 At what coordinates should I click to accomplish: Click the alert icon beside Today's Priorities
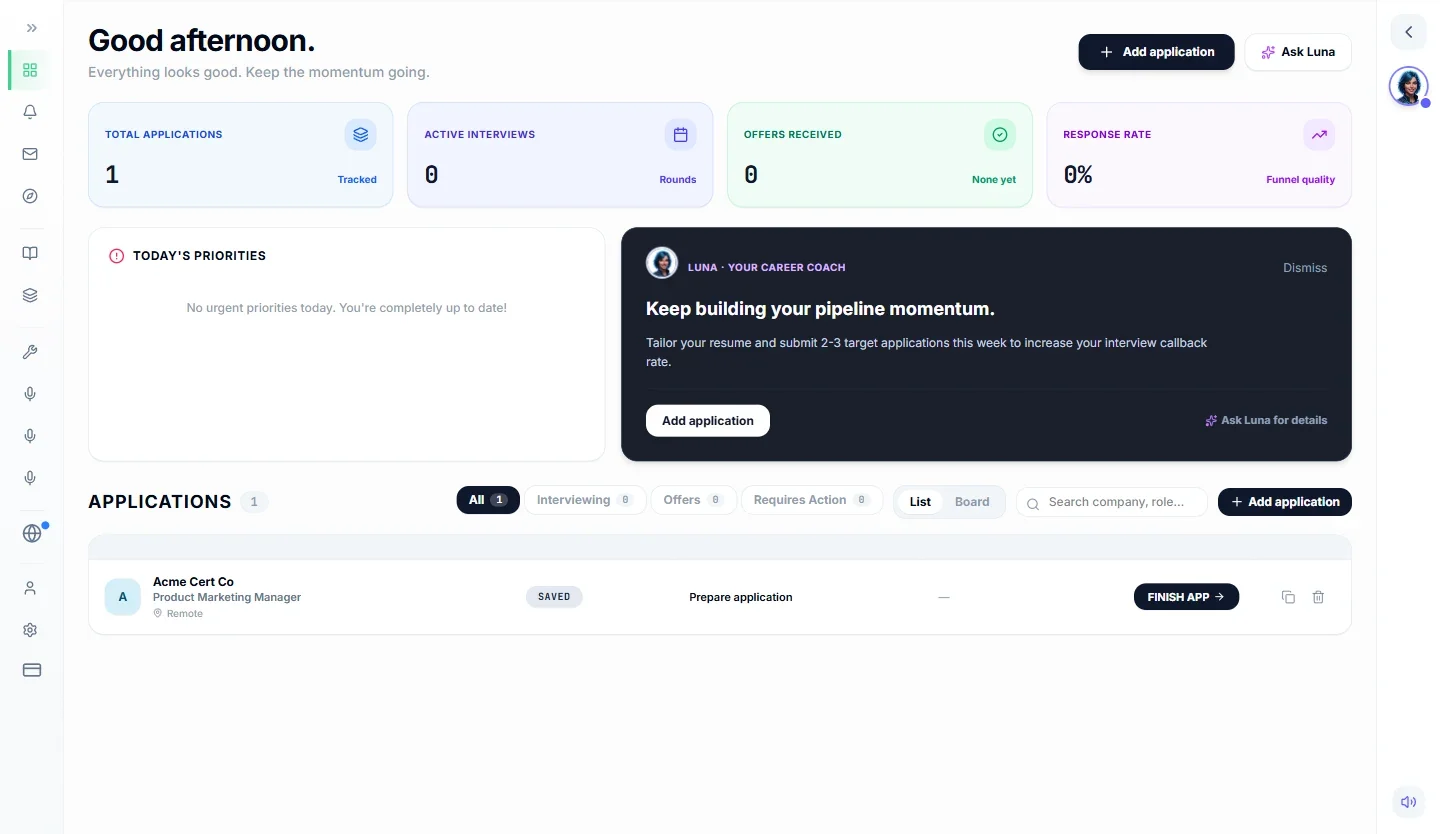[117, 256]
